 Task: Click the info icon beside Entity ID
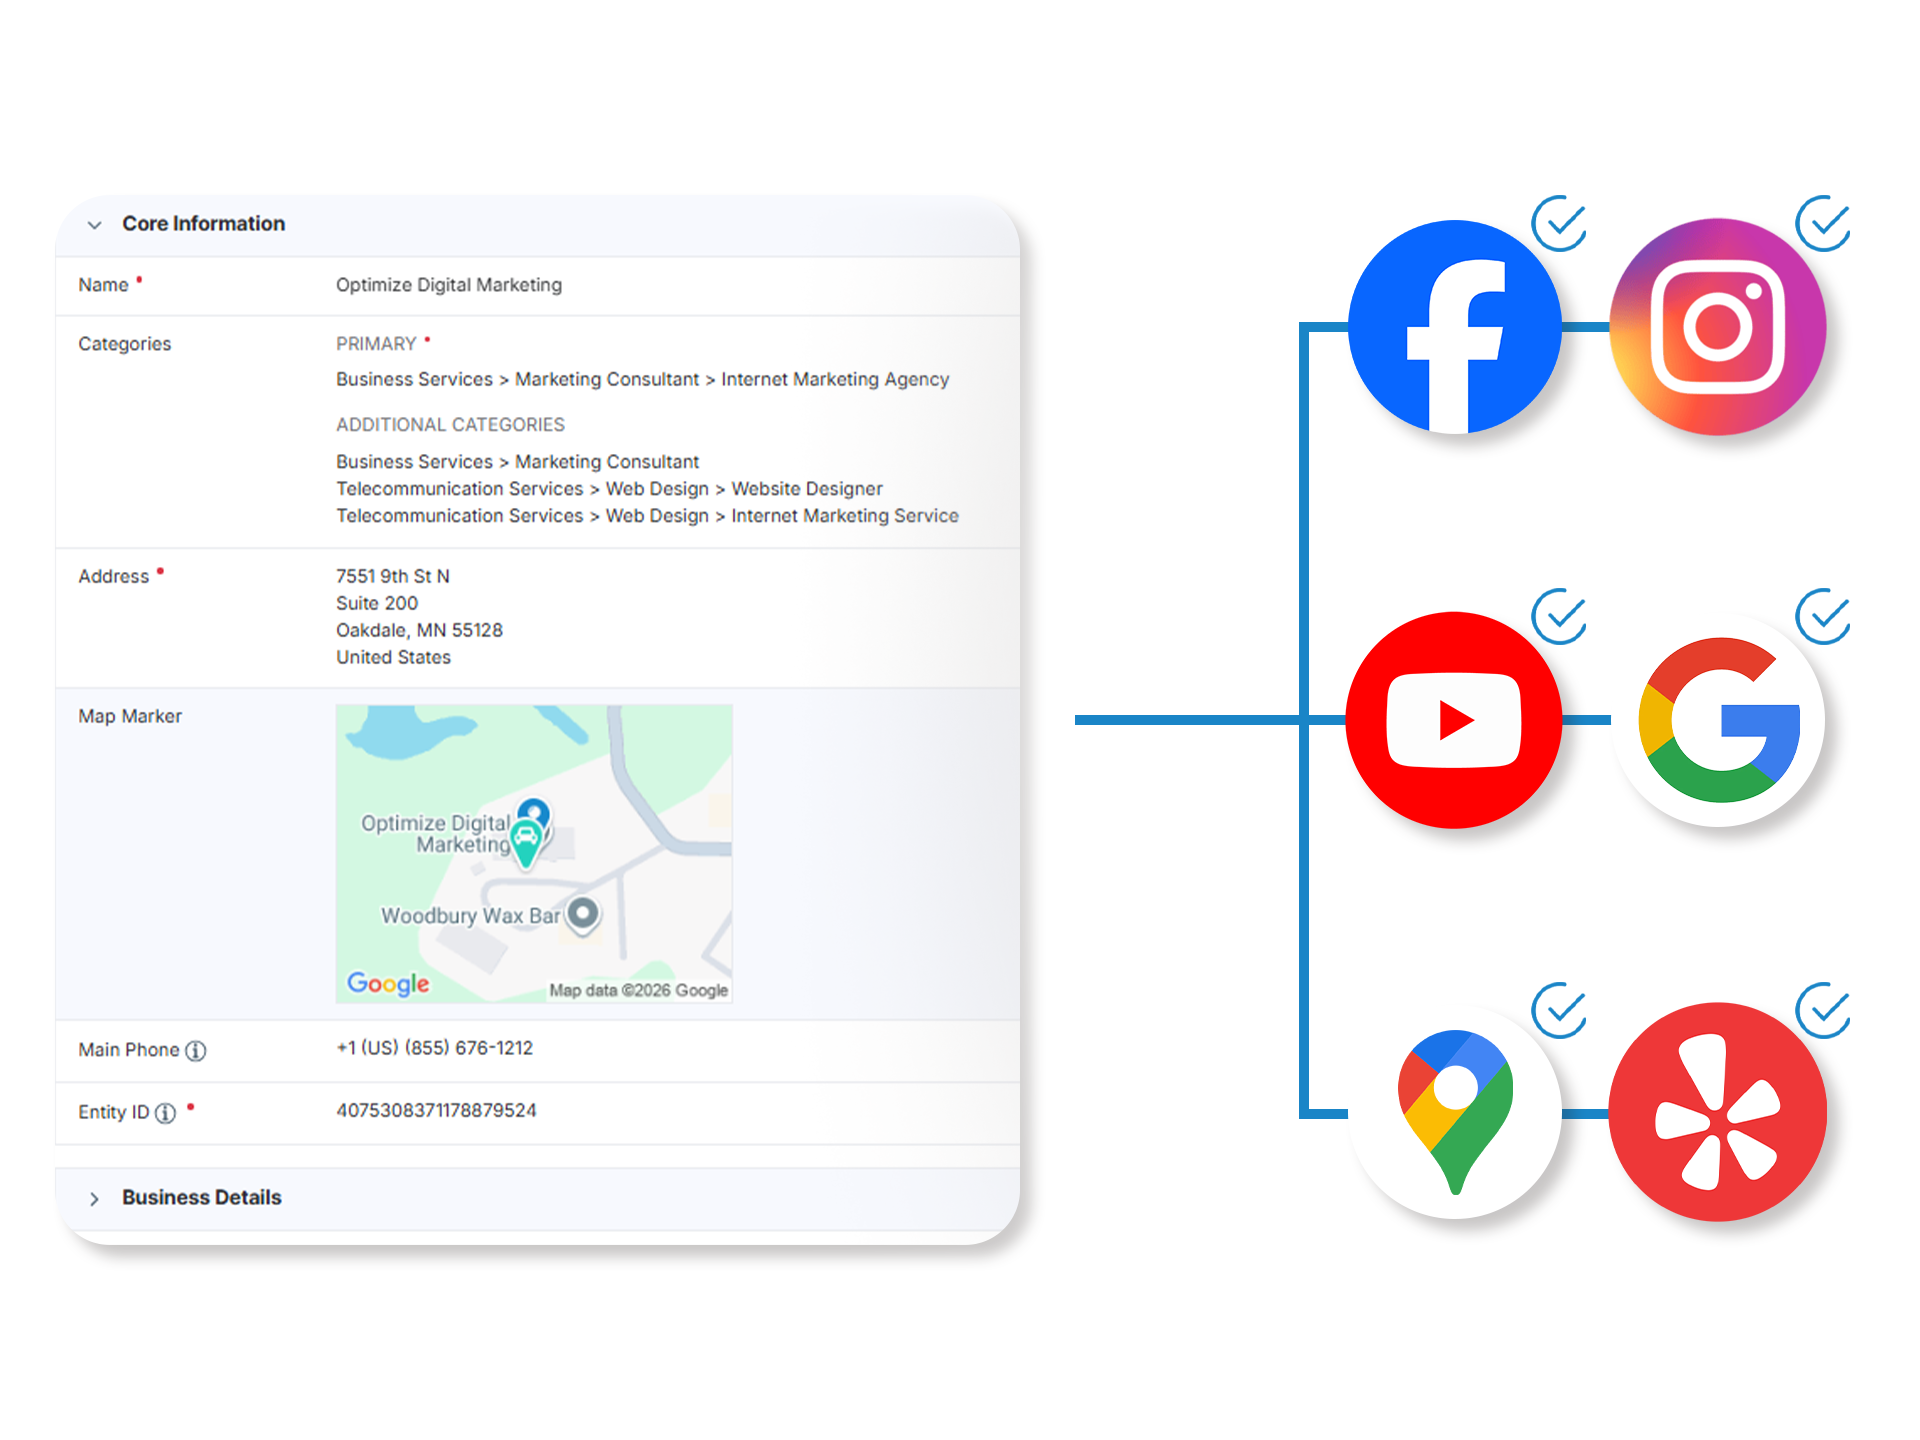[x=166, y=1113]
